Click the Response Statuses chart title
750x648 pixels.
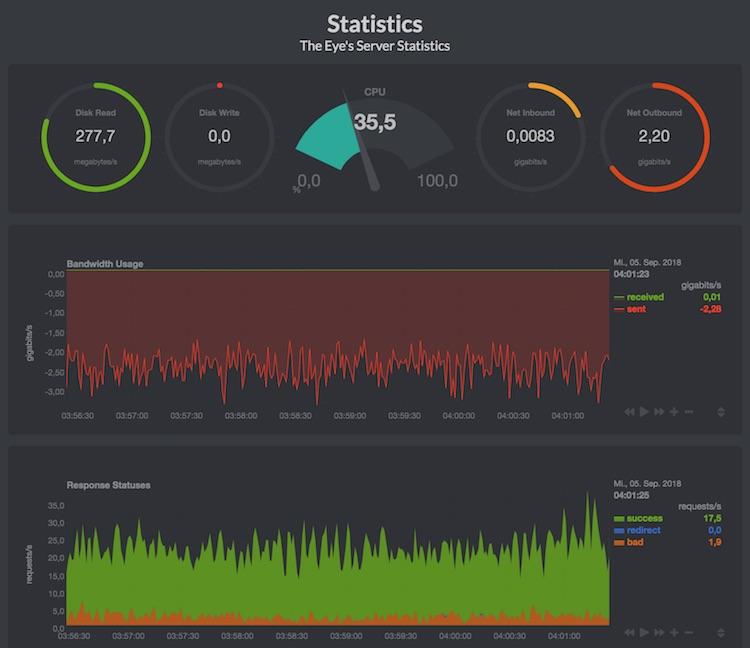click(109, 485)
